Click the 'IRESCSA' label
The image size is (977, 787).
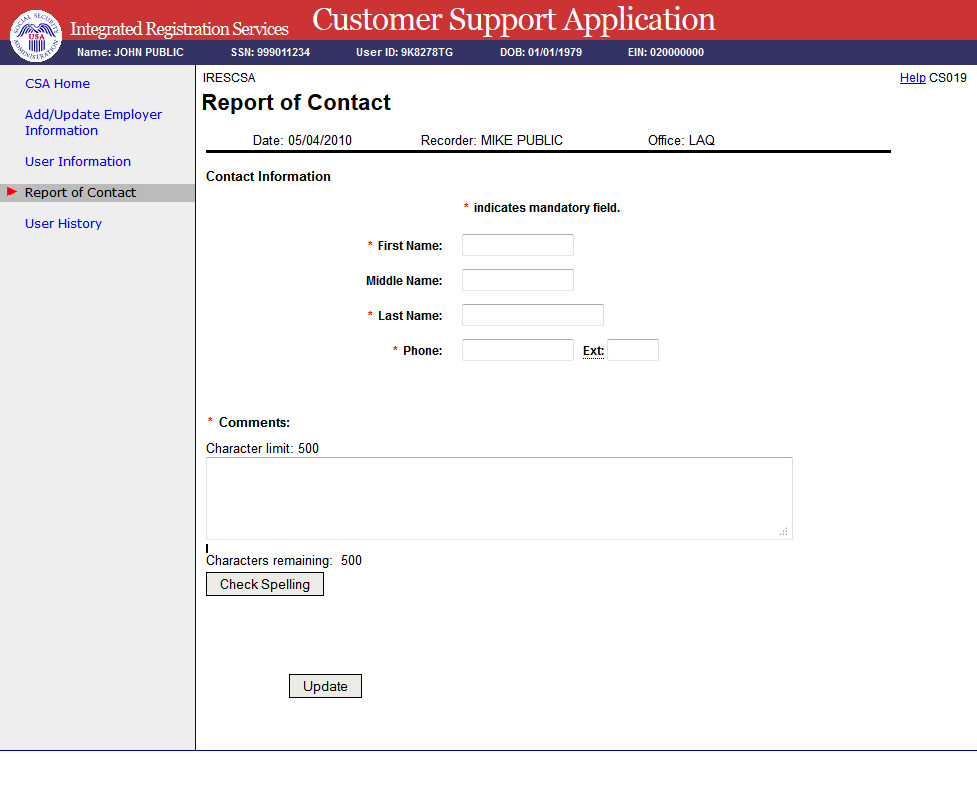click(x=229, y=78)
